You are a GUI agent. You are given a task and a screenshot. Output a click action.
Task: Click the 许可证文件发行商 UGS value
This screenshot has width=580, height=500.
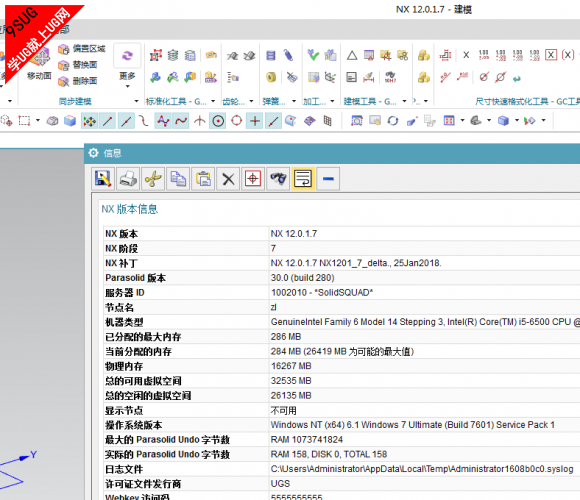pos(280,484)
